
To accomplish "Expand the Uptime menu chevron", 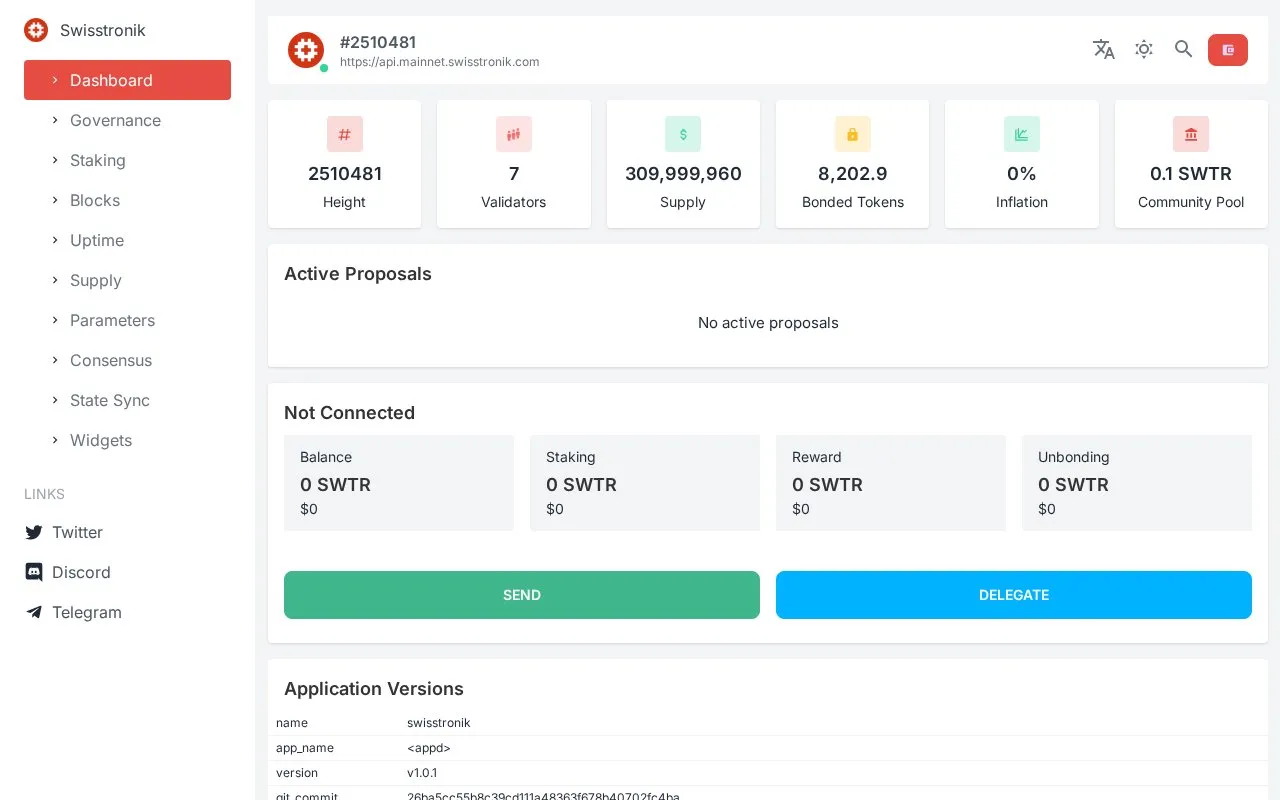I will [55, 240].
